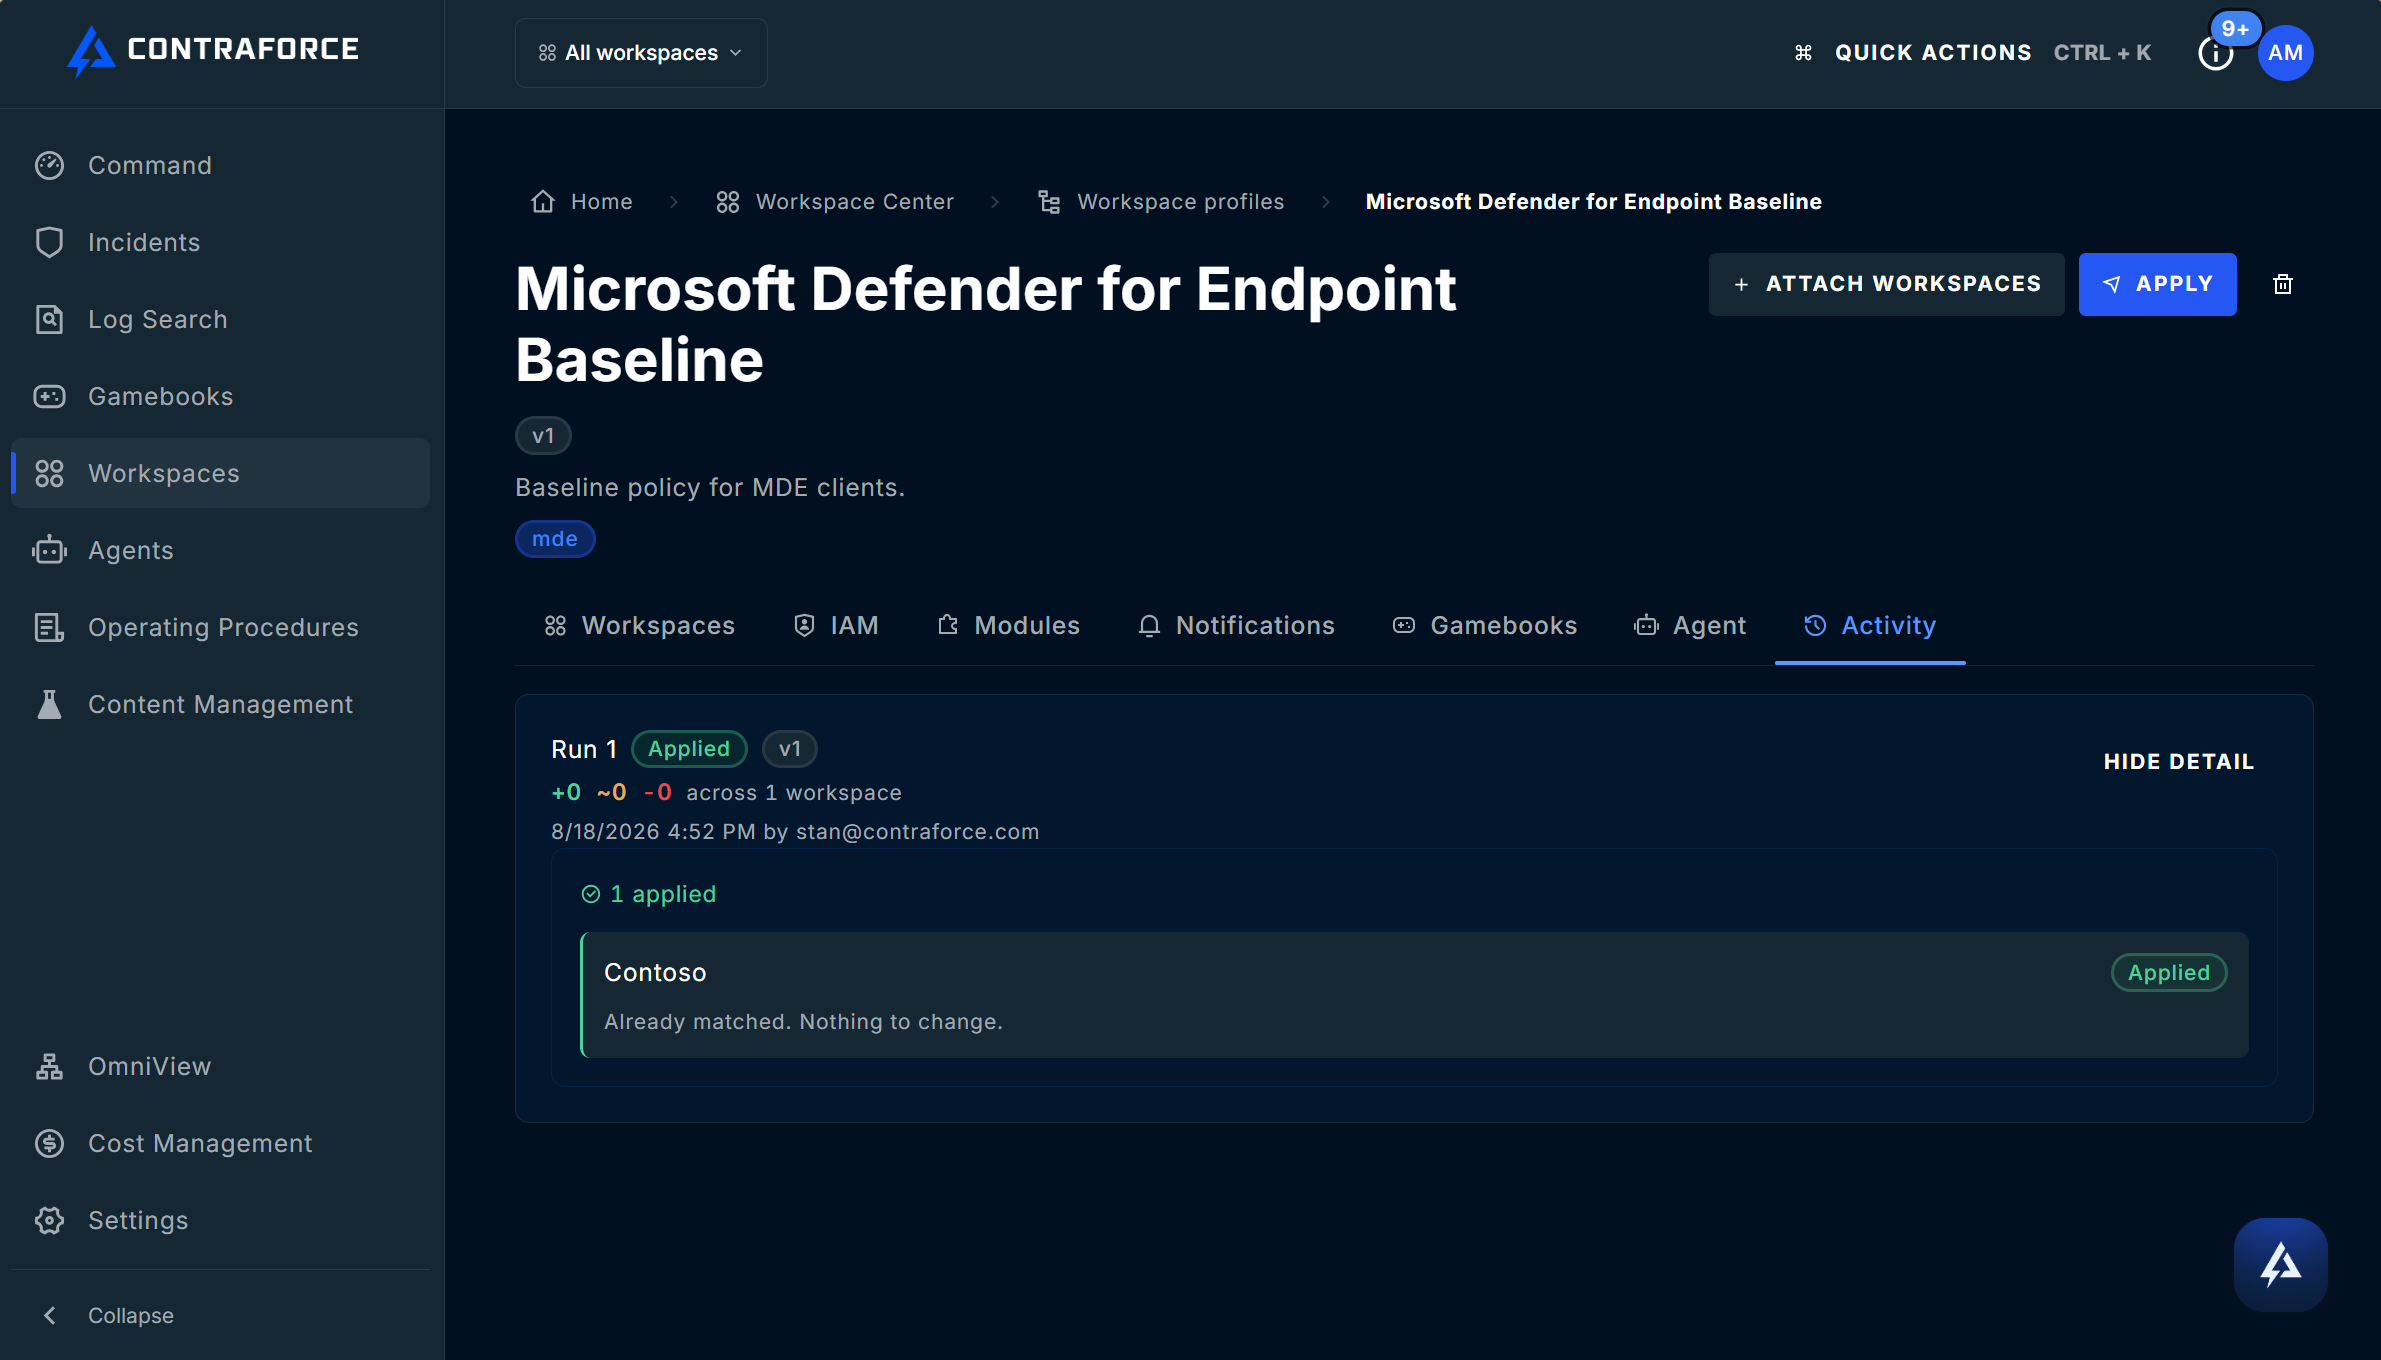
Task: Delete the profile with the trash icon
Action: (x=2283, y=284)
